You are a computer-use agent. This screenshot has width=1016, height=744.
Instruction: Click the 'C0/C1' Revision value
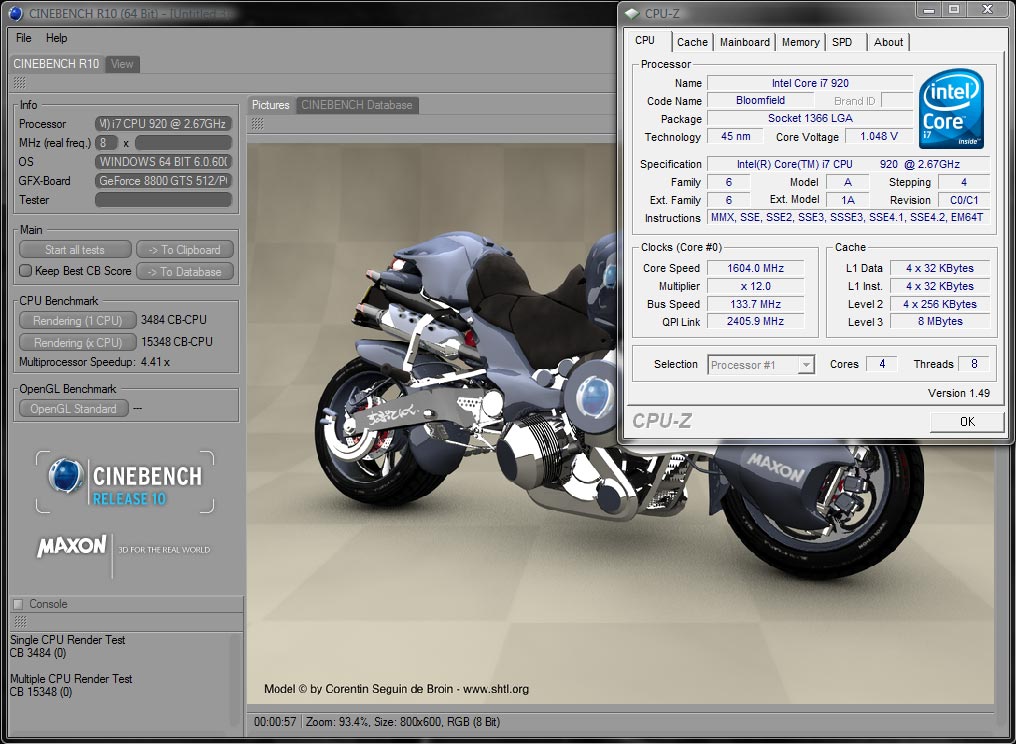(x=964, y=200)
